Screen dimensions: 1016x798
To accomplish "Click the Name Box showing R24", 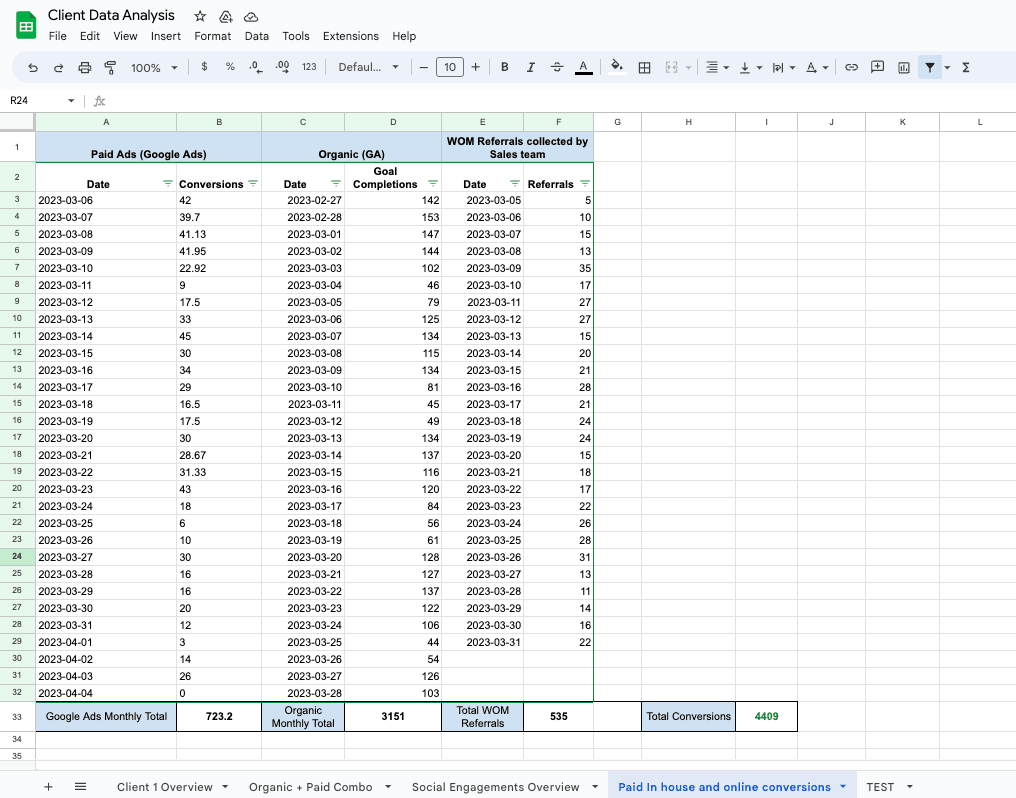I will (40, 101).
